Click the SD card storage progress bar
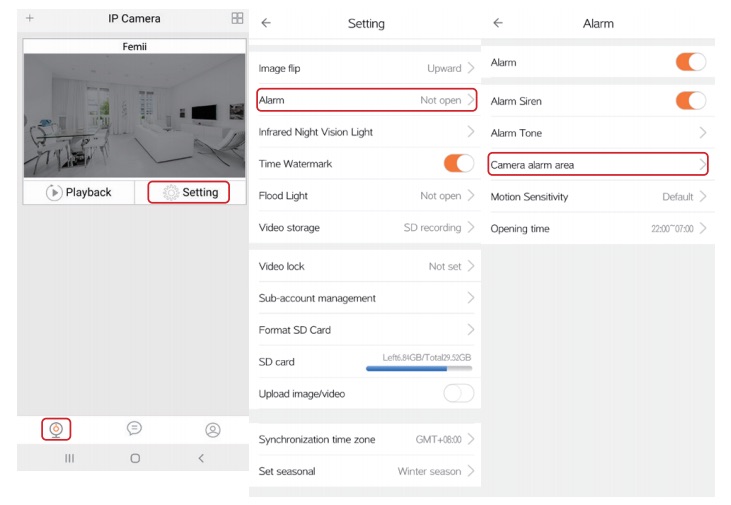The width and height of the screenshot is (731, 505). [419, 368]
